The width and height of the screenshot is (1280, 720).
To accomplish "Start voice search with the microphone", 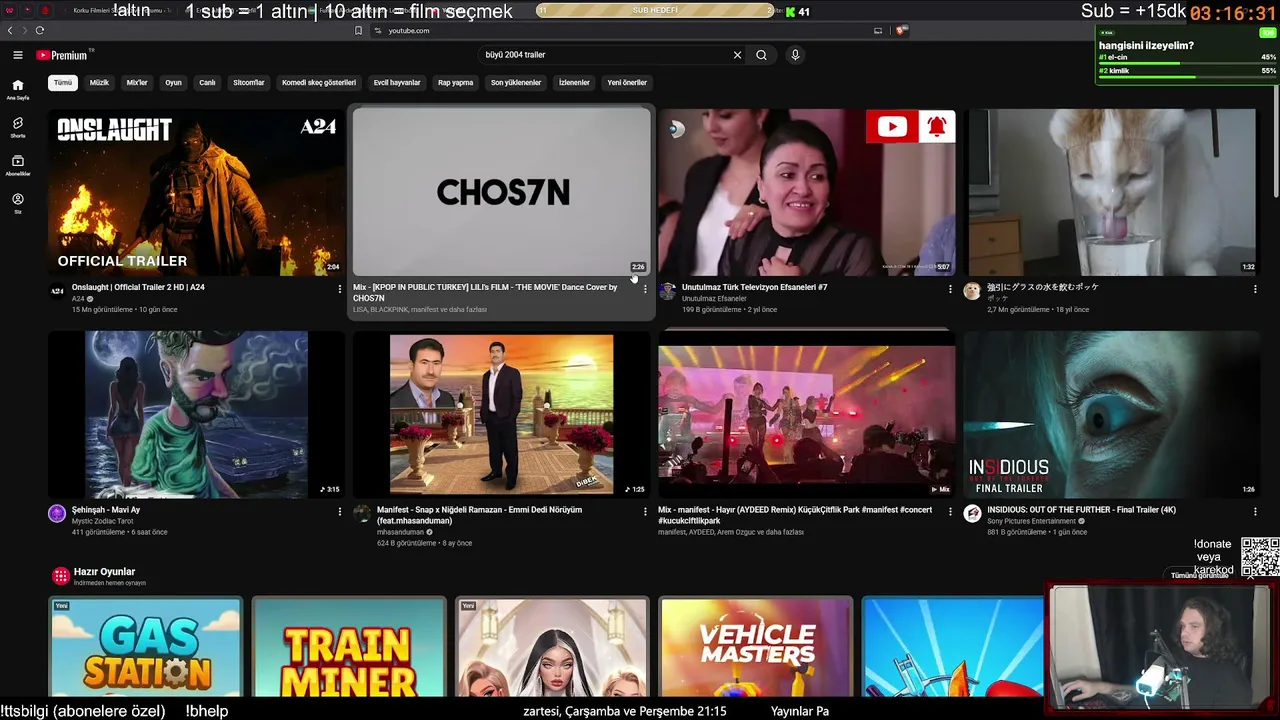I will (795, 55).
